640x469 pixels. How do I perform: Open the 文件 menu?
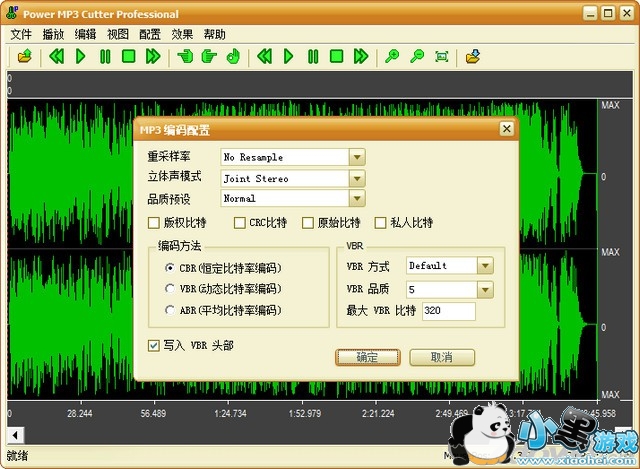point(21,33)
